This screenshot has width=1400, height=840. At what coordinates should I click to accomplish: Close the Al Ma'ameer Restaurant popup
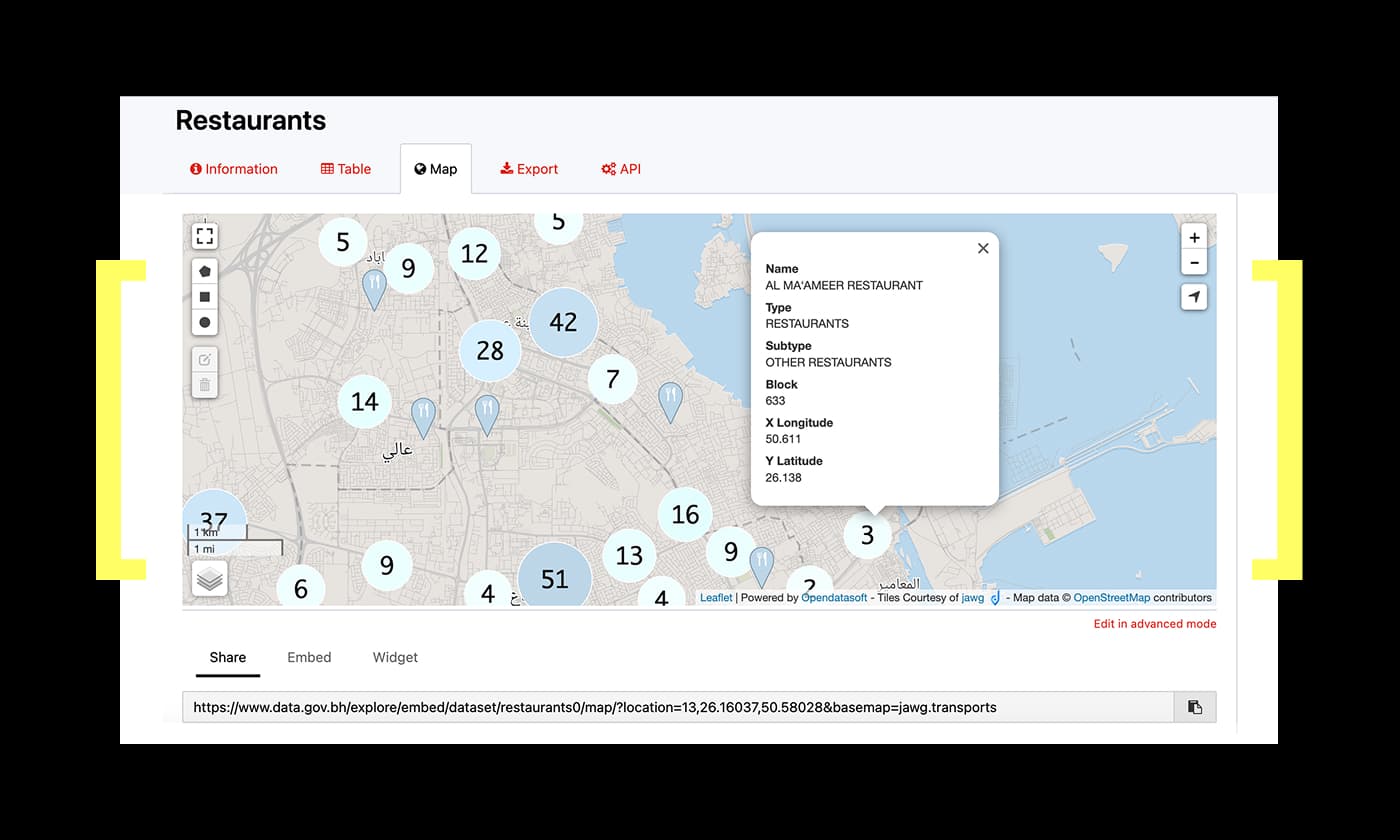[983, 249]
